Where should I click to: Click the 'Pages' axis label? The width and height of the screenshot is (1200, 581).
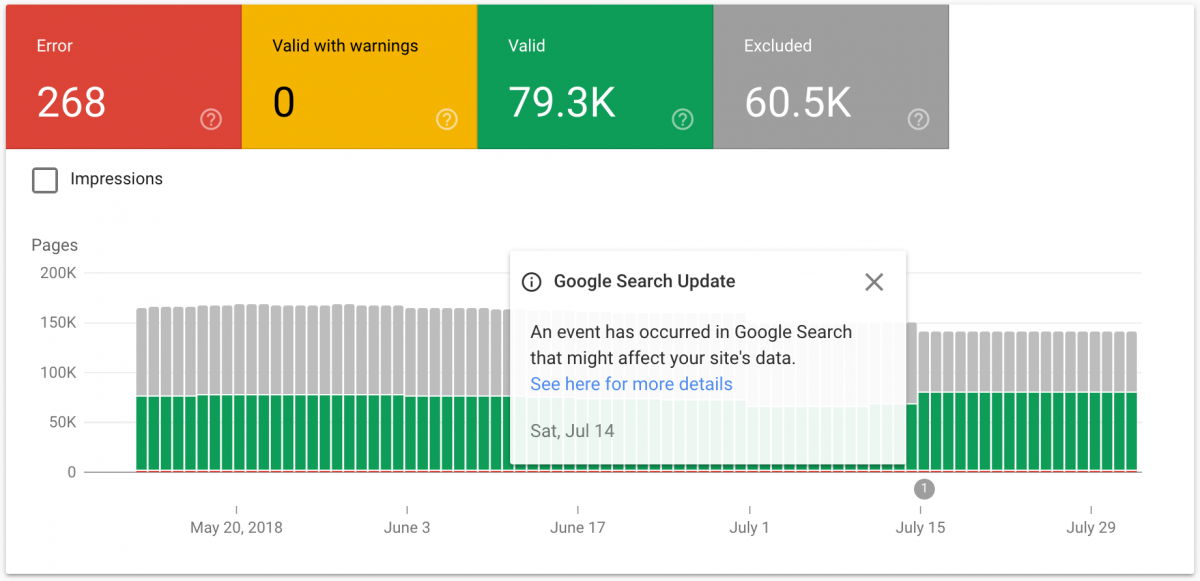point(54,245)
